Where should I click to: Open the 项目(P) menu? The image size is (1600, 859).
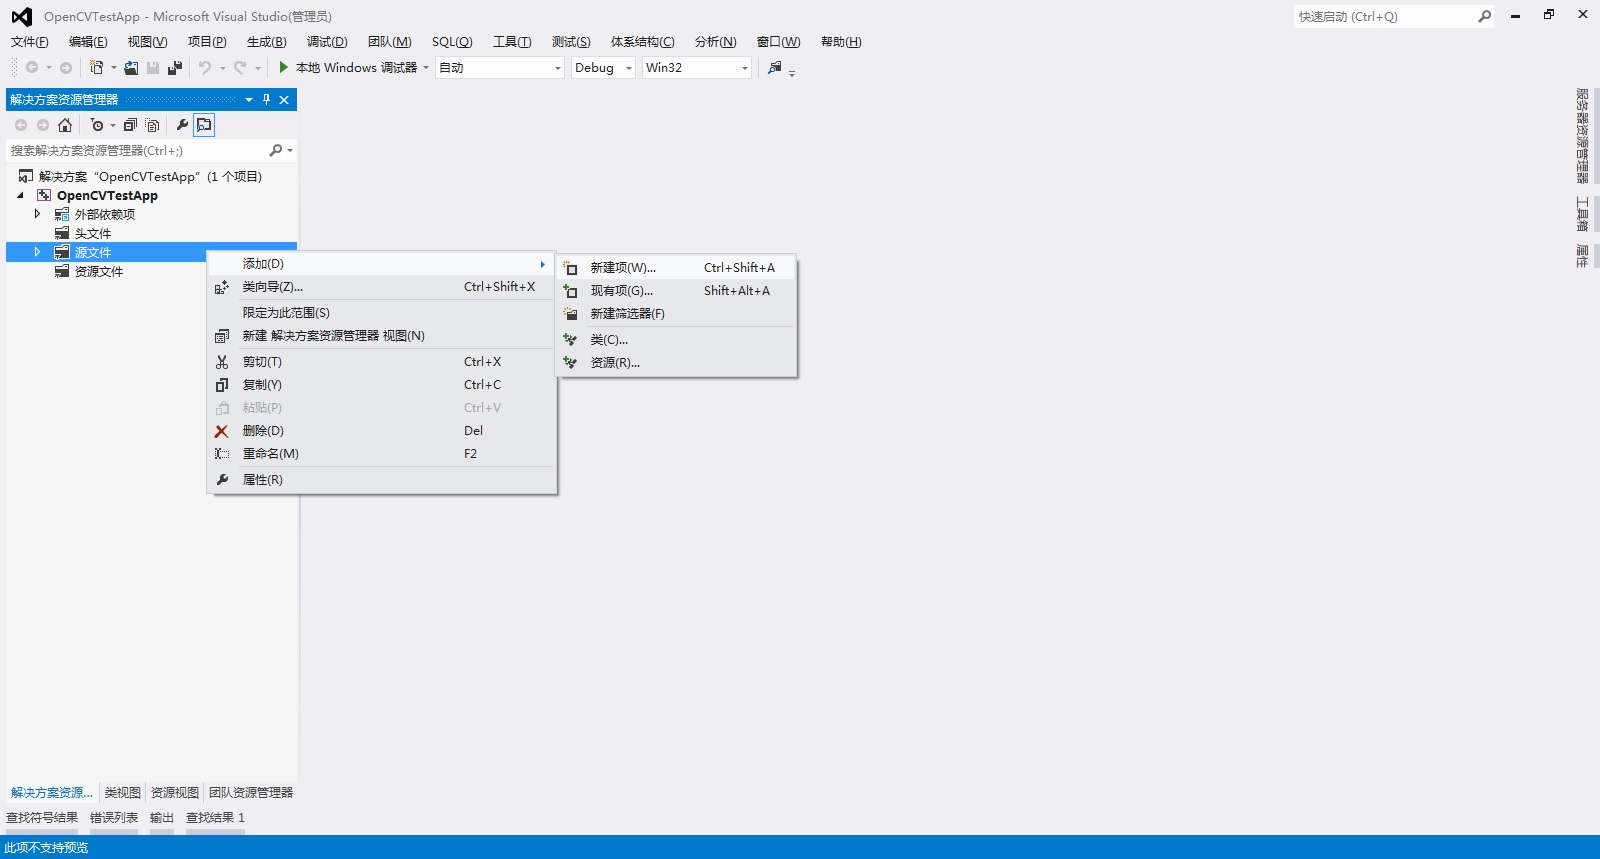(x=207, y=42)
